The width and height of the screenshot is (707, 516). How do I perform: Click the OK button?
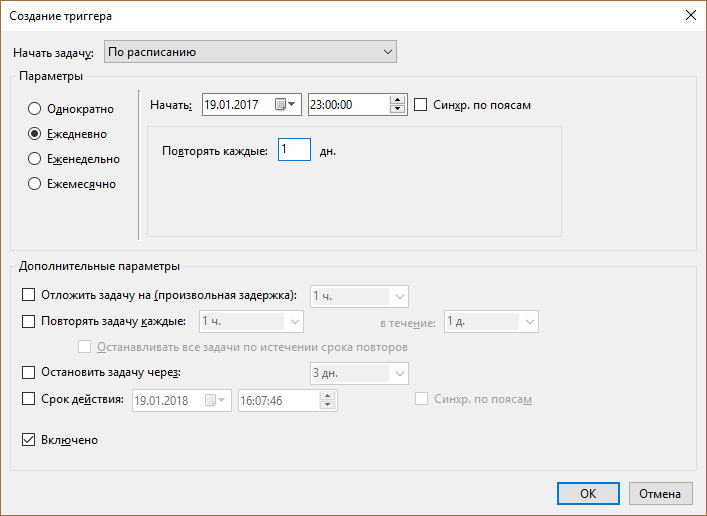[588, 493]
